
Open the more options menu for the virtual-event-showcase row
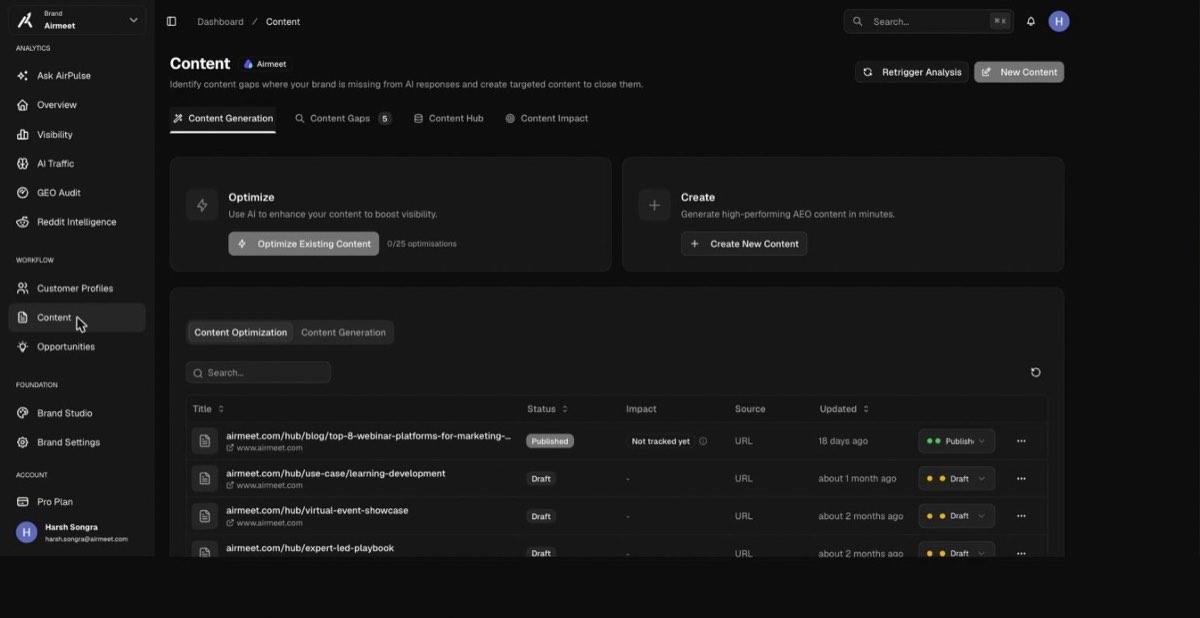1021,516
